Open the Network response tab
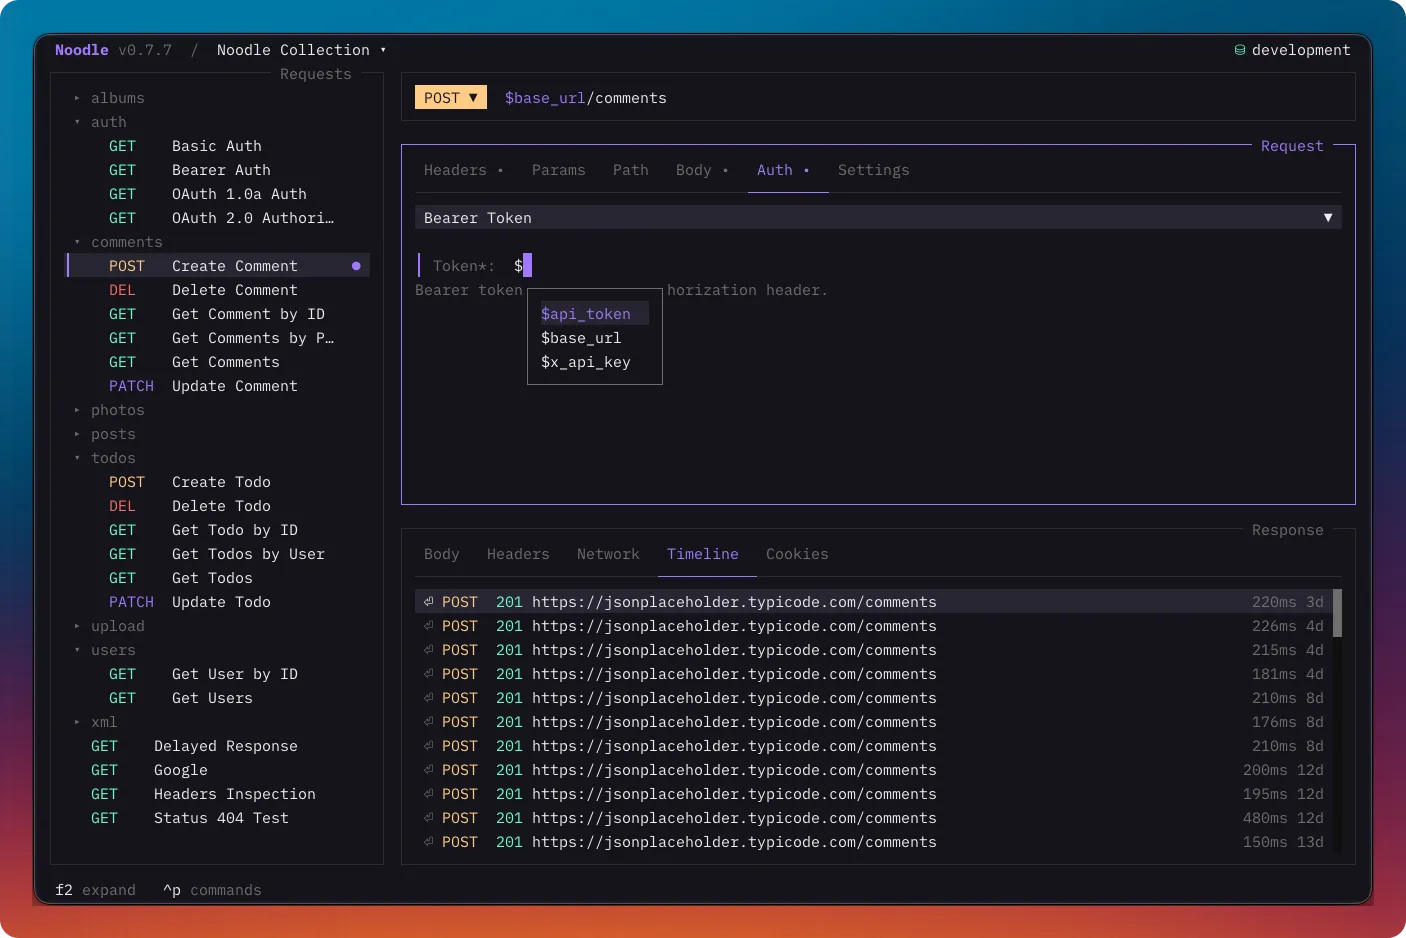Image resolution: width=1406 pixels, height=938 pixels. 608,554
